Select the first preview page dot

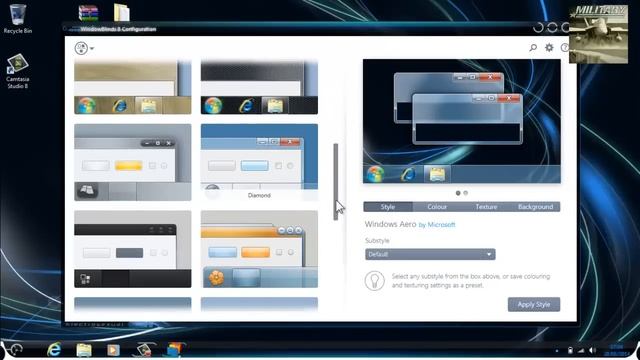point(458,193)
